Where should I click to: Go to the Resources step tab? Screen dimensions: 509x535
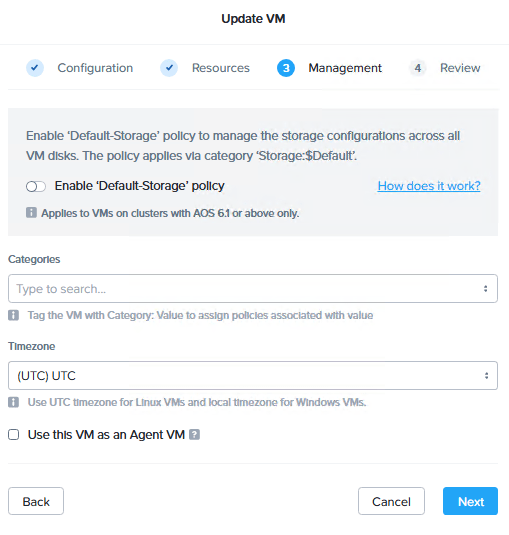221,68
